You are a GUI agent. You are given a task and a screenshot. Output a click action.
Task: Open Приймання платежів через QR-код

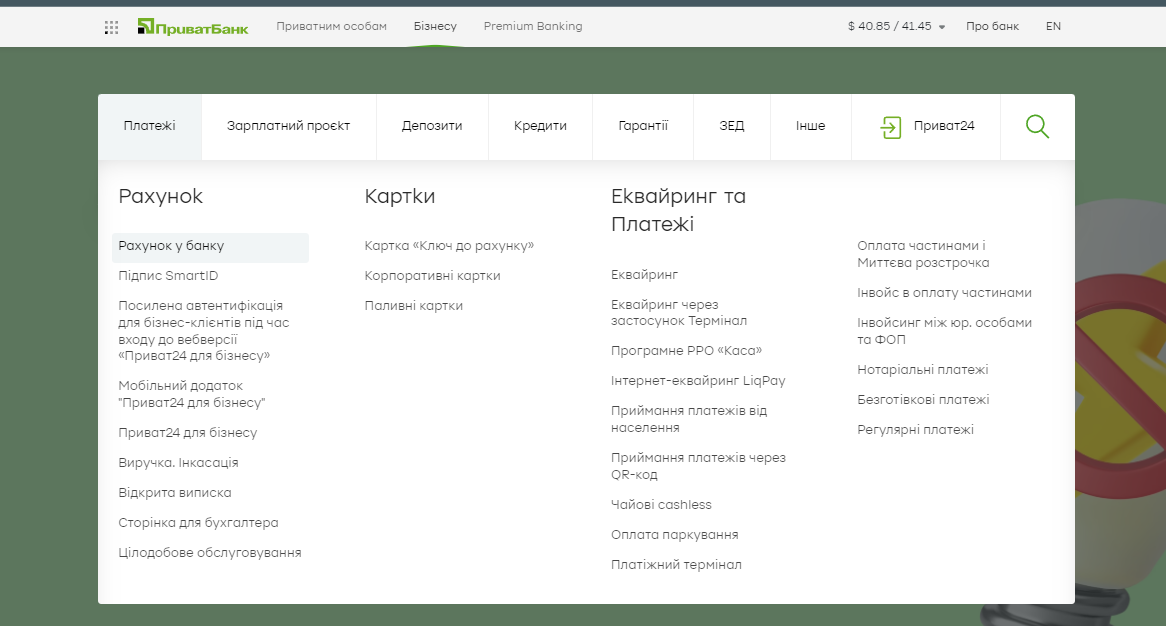[698, 466]
